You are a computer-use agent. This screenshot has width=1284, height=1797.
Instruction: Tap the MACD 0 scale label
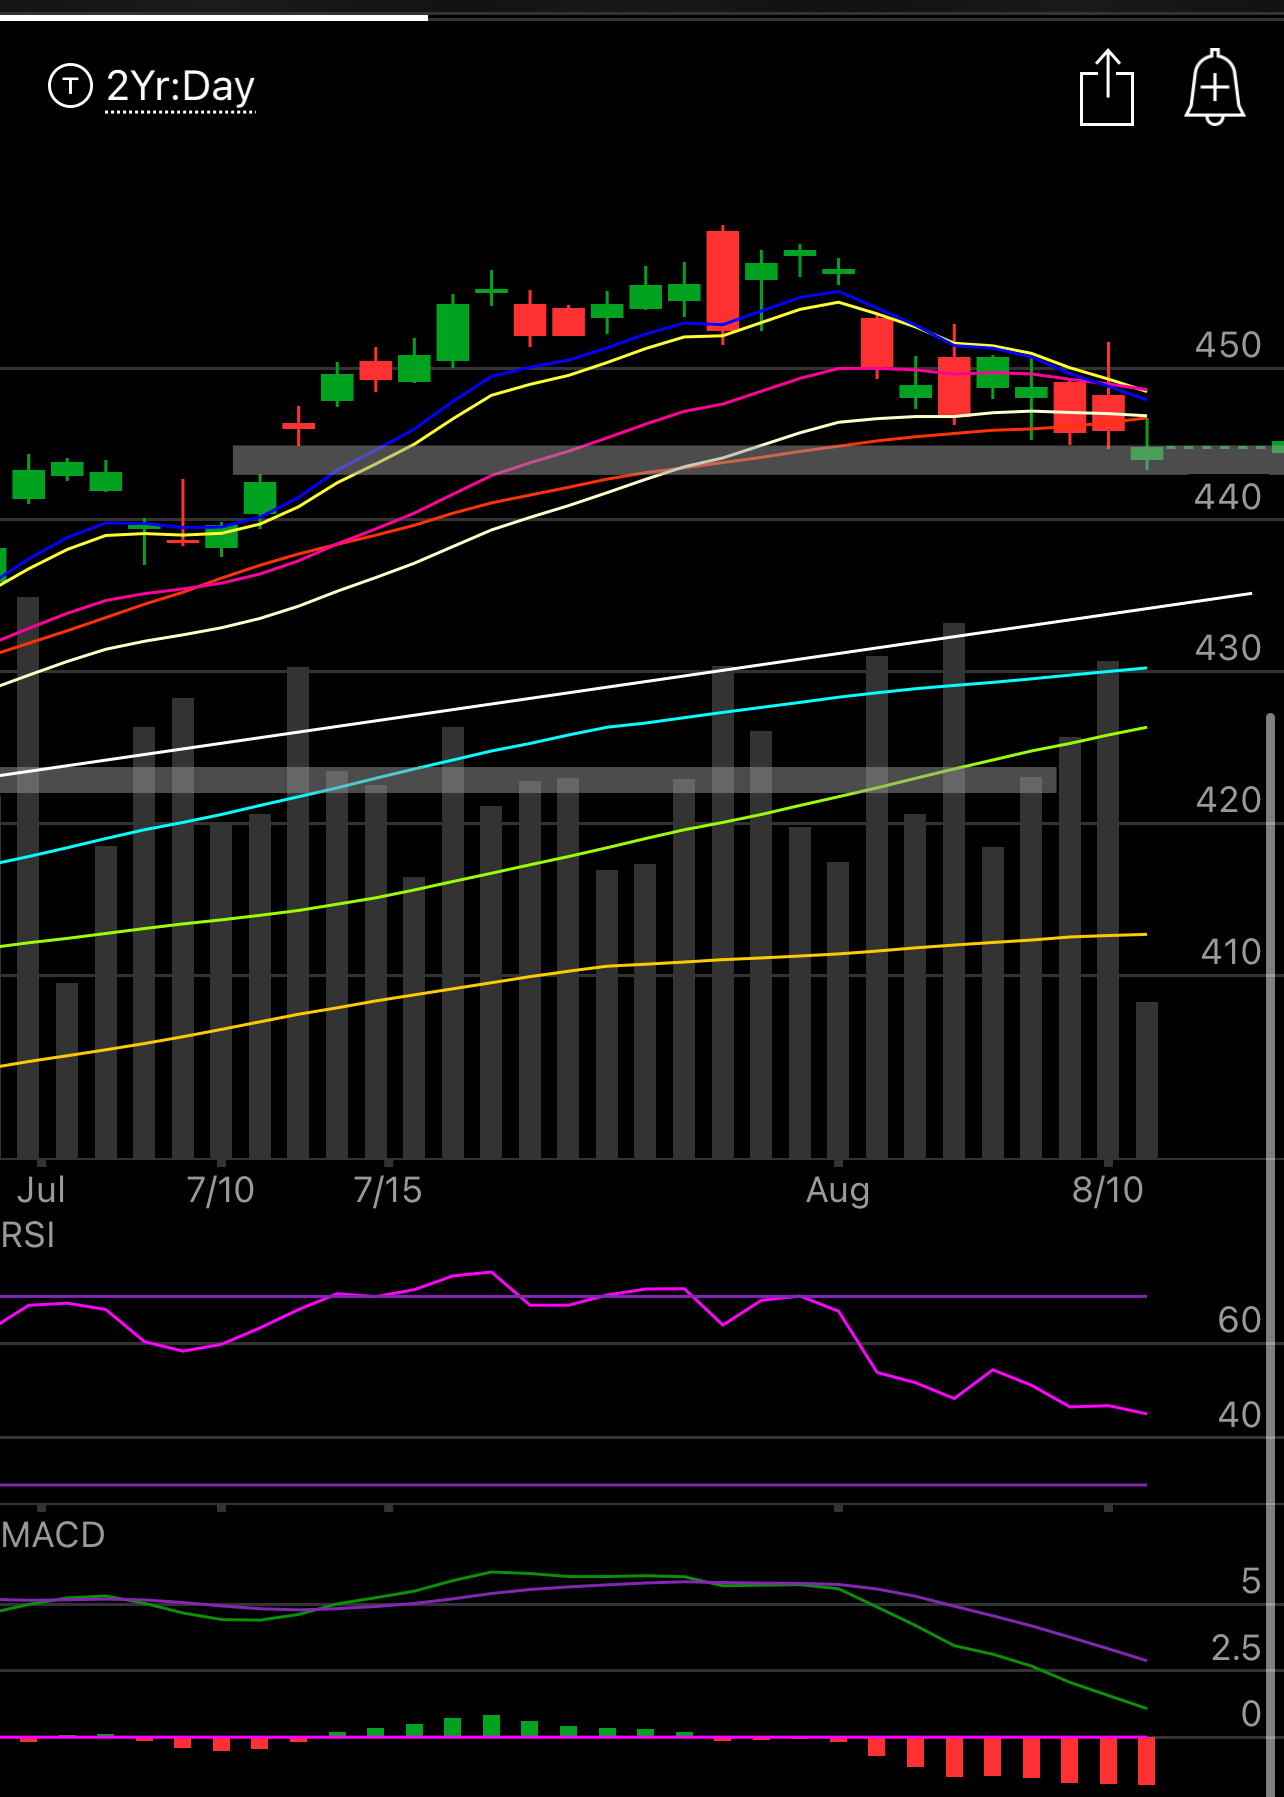(x=1251, y=1714)
